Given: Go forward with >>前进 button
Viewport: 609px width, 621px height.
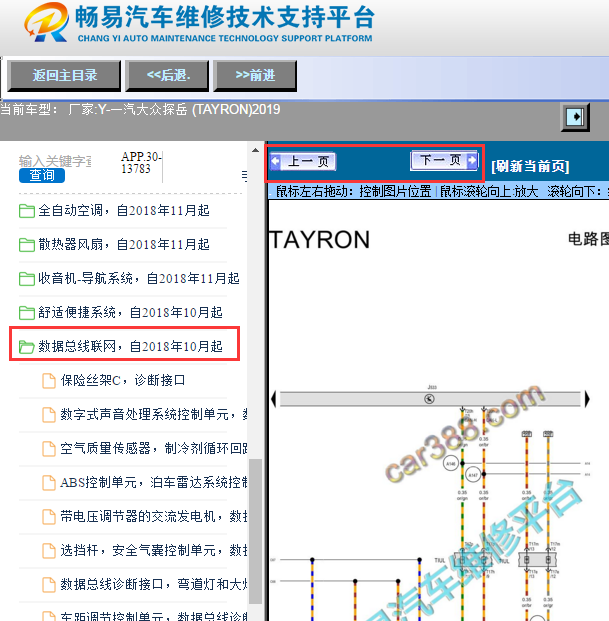Looking at the screenshot, I should click(x=255, y=76).
